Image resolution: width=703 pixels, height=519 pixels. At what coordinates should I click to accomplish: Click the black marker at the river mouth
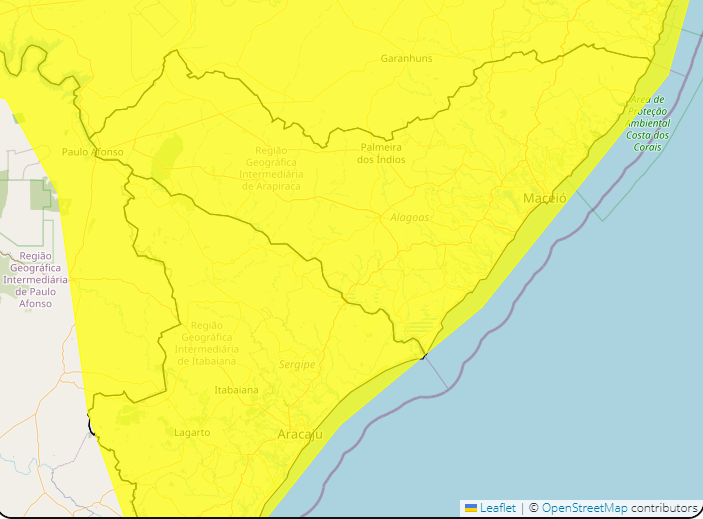pos(424,354)
